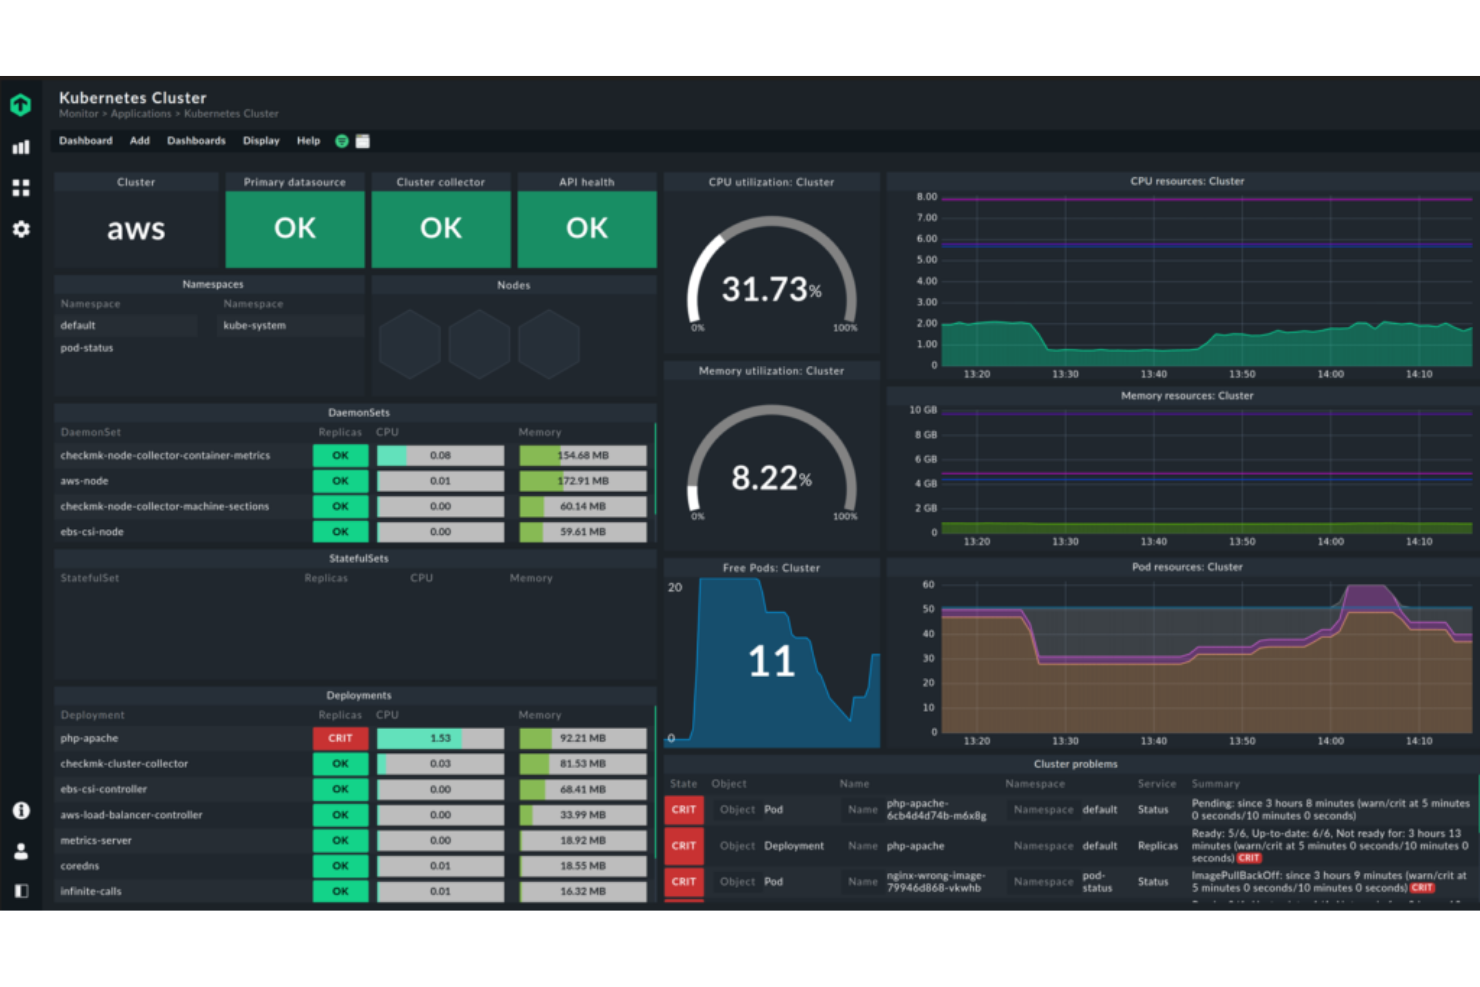
Task: Click the CPU bar for php-apache deployment
Action: pos(440,738)
